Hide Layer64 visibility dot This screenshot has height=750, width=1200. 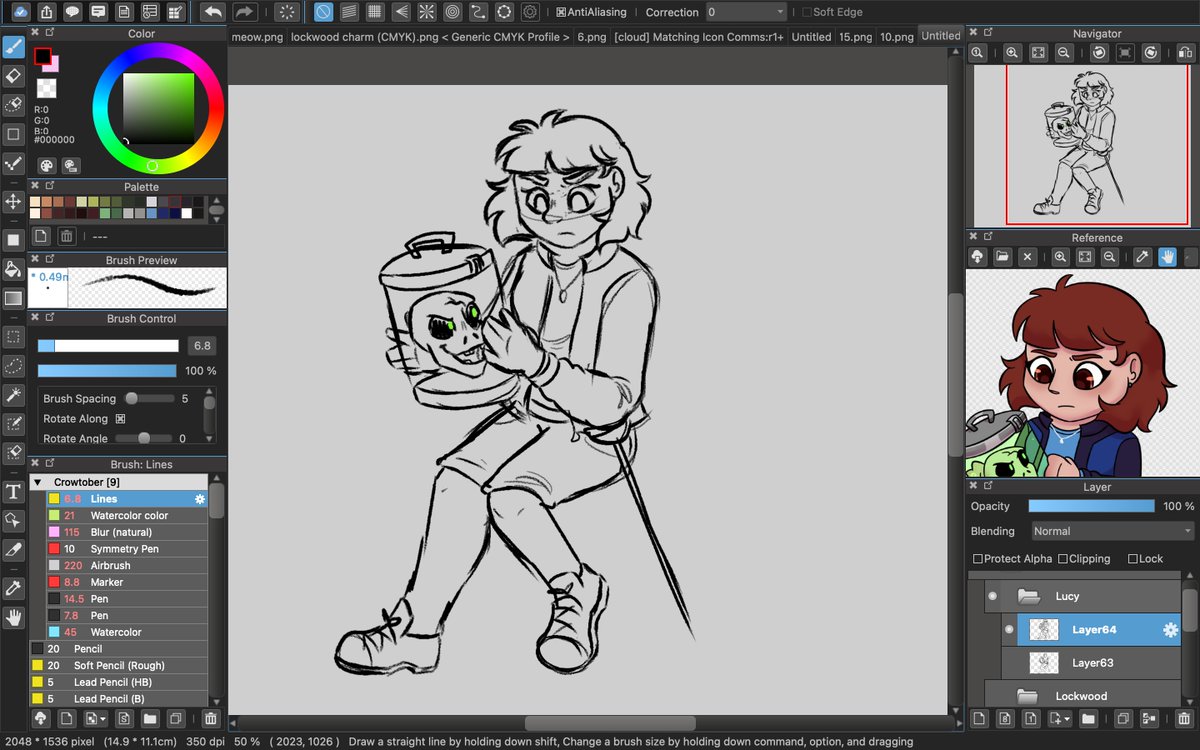click(x=1009, y=630)
